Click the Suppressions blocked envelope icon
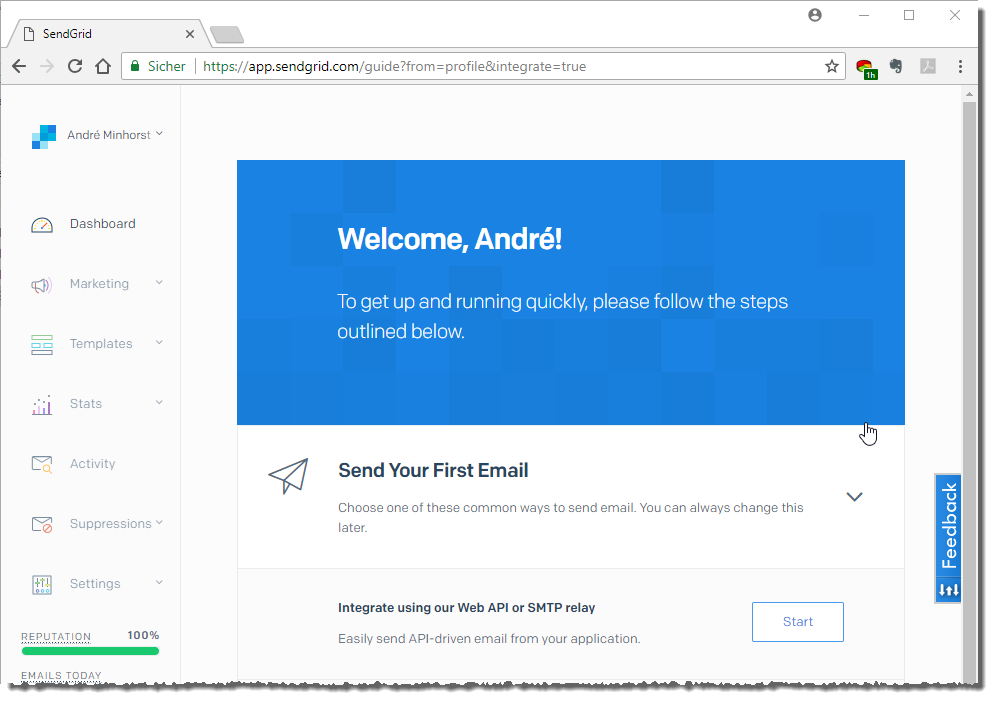 coord(41,524)
